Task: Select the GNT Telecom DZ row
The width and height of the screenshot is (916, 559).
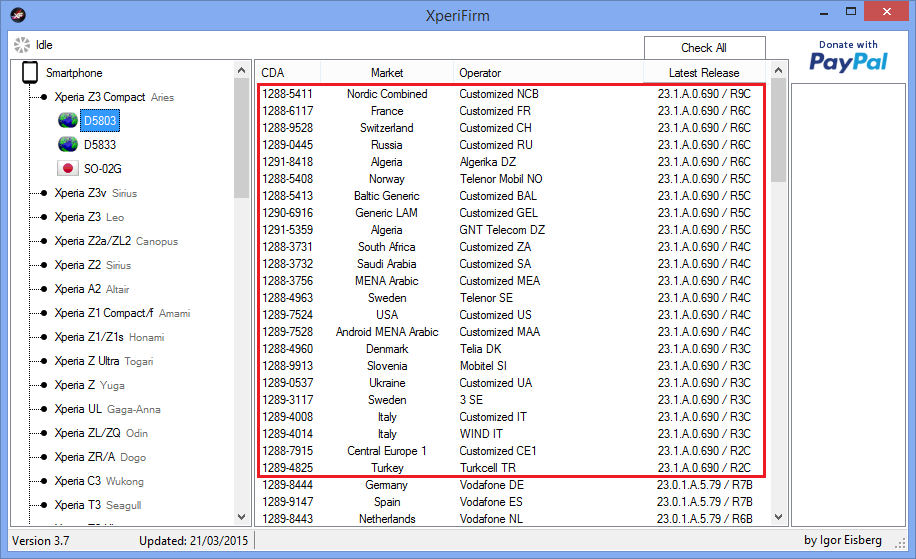Action: point(511,230)
